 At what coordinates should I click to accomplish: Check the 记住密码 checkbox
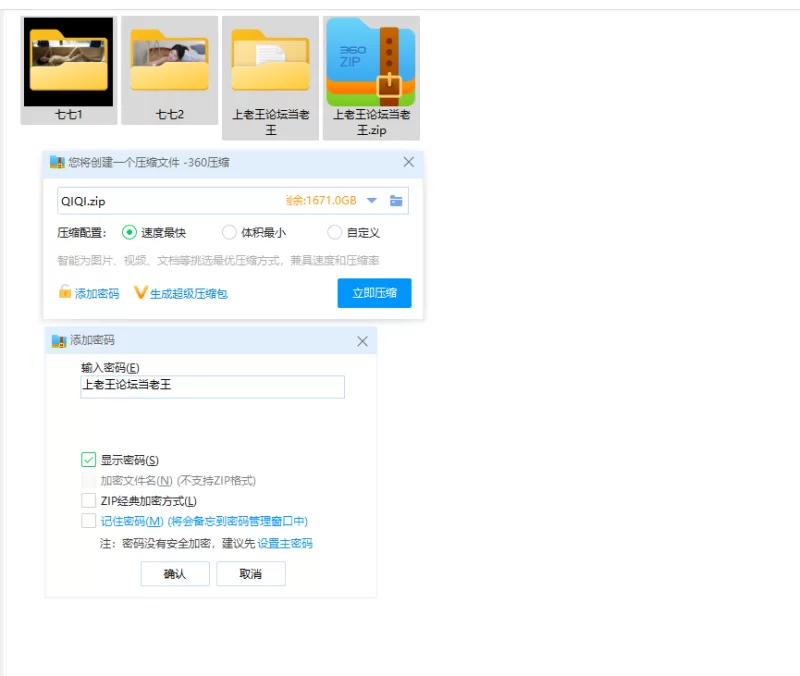click(89, 521)
